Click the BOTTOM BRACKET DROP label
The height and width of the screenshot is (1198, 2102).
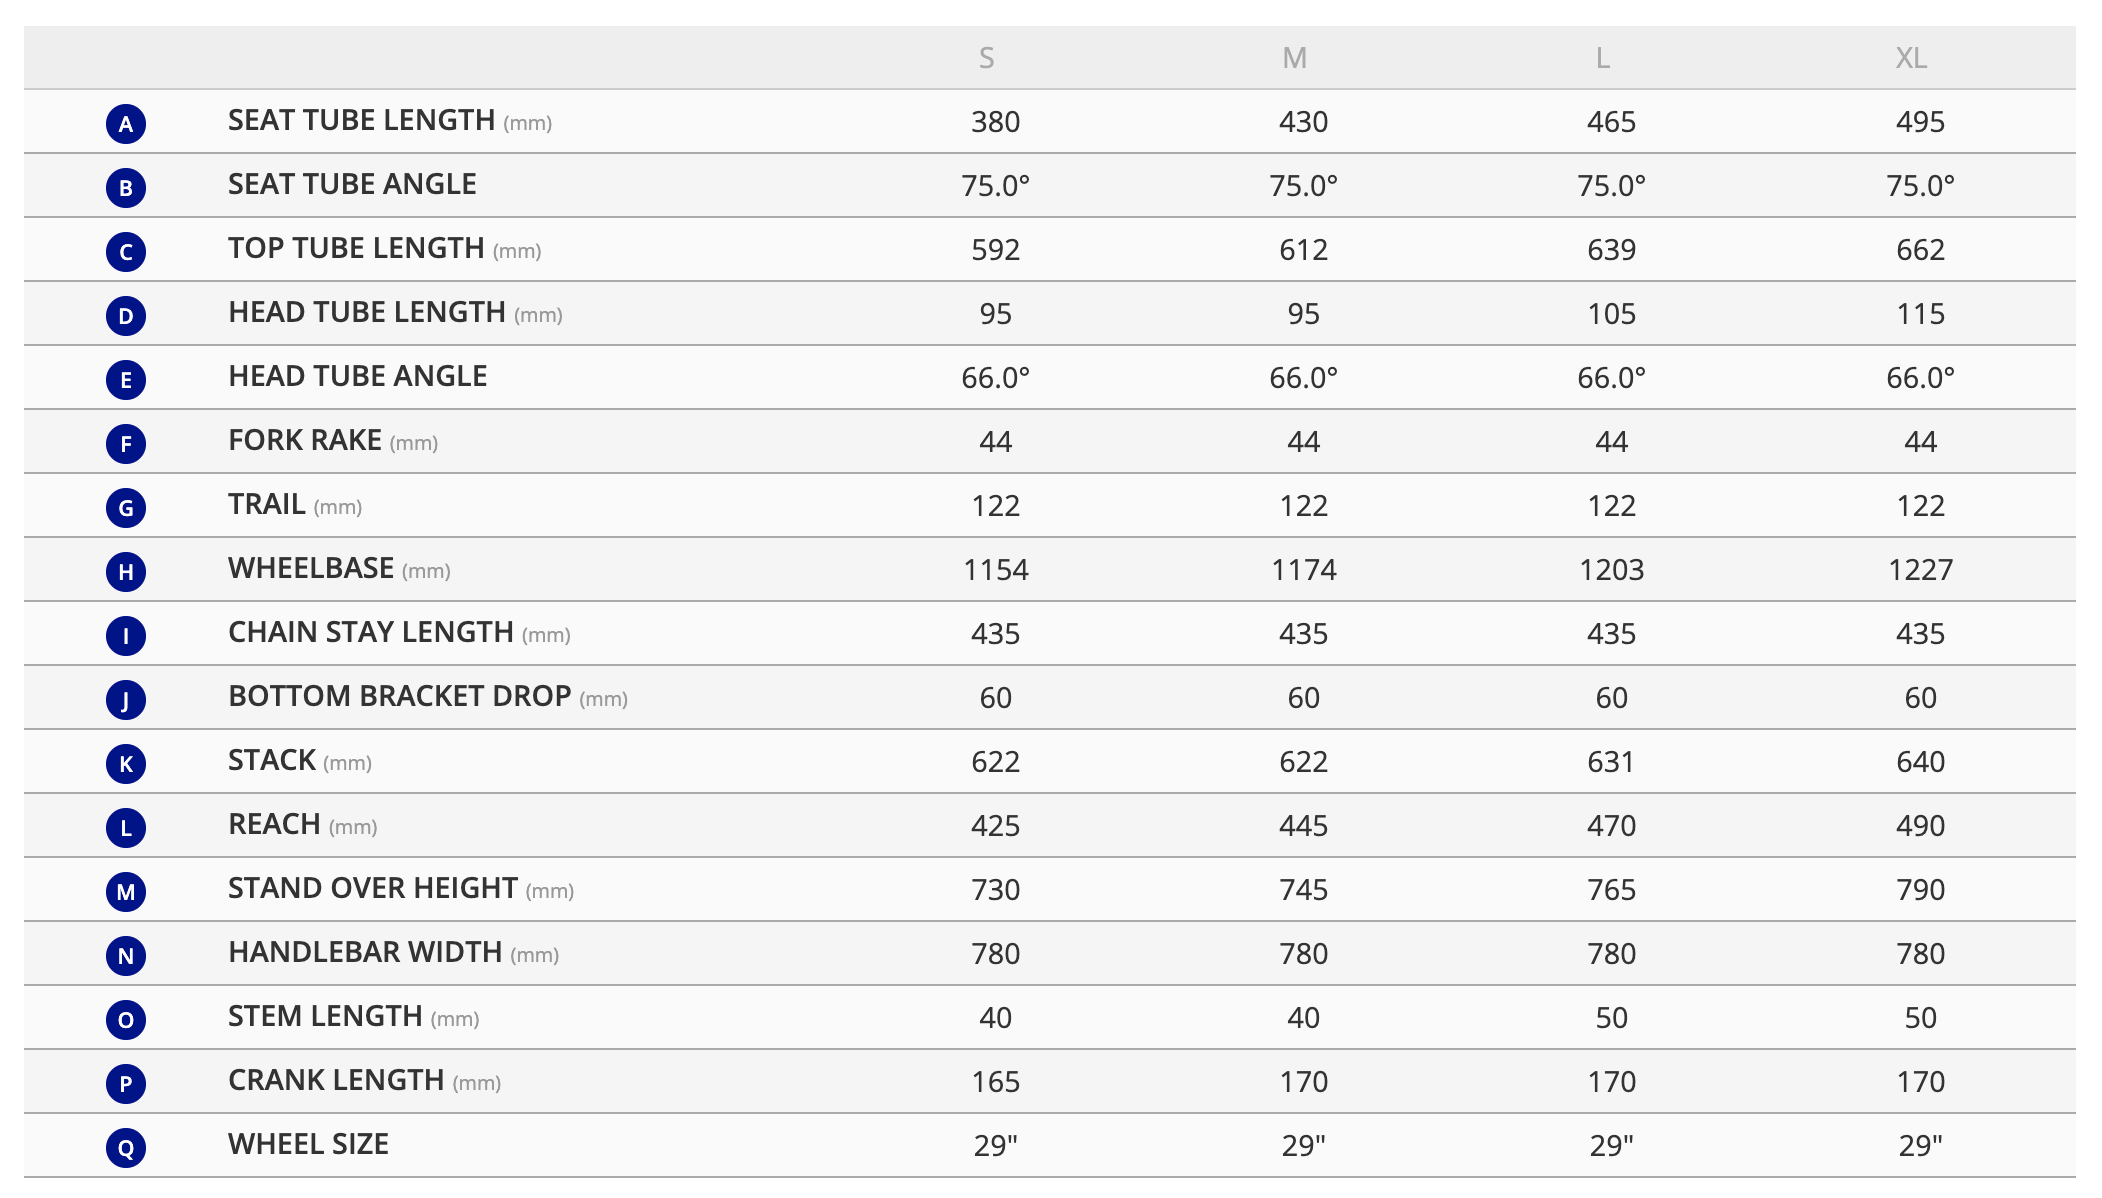tap(400, 697)
